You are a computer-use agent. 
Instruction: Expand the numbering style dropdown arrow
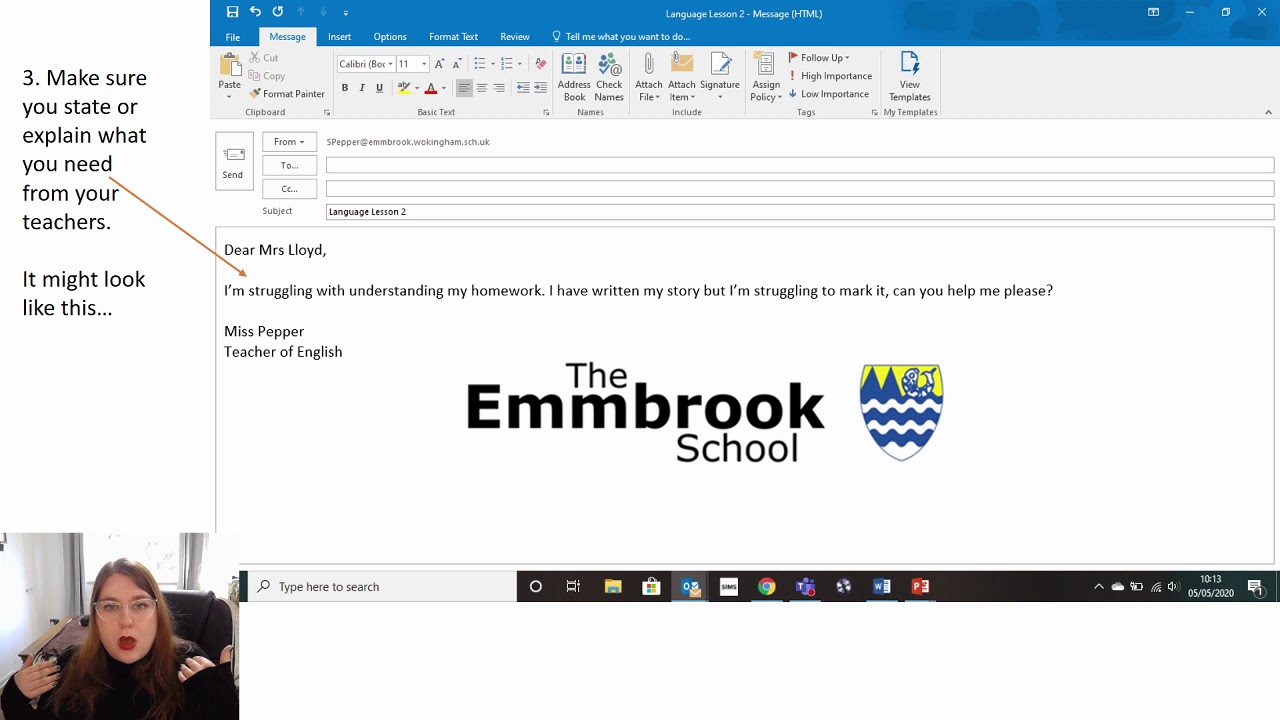pyautogui.click(x=519, y=64)
